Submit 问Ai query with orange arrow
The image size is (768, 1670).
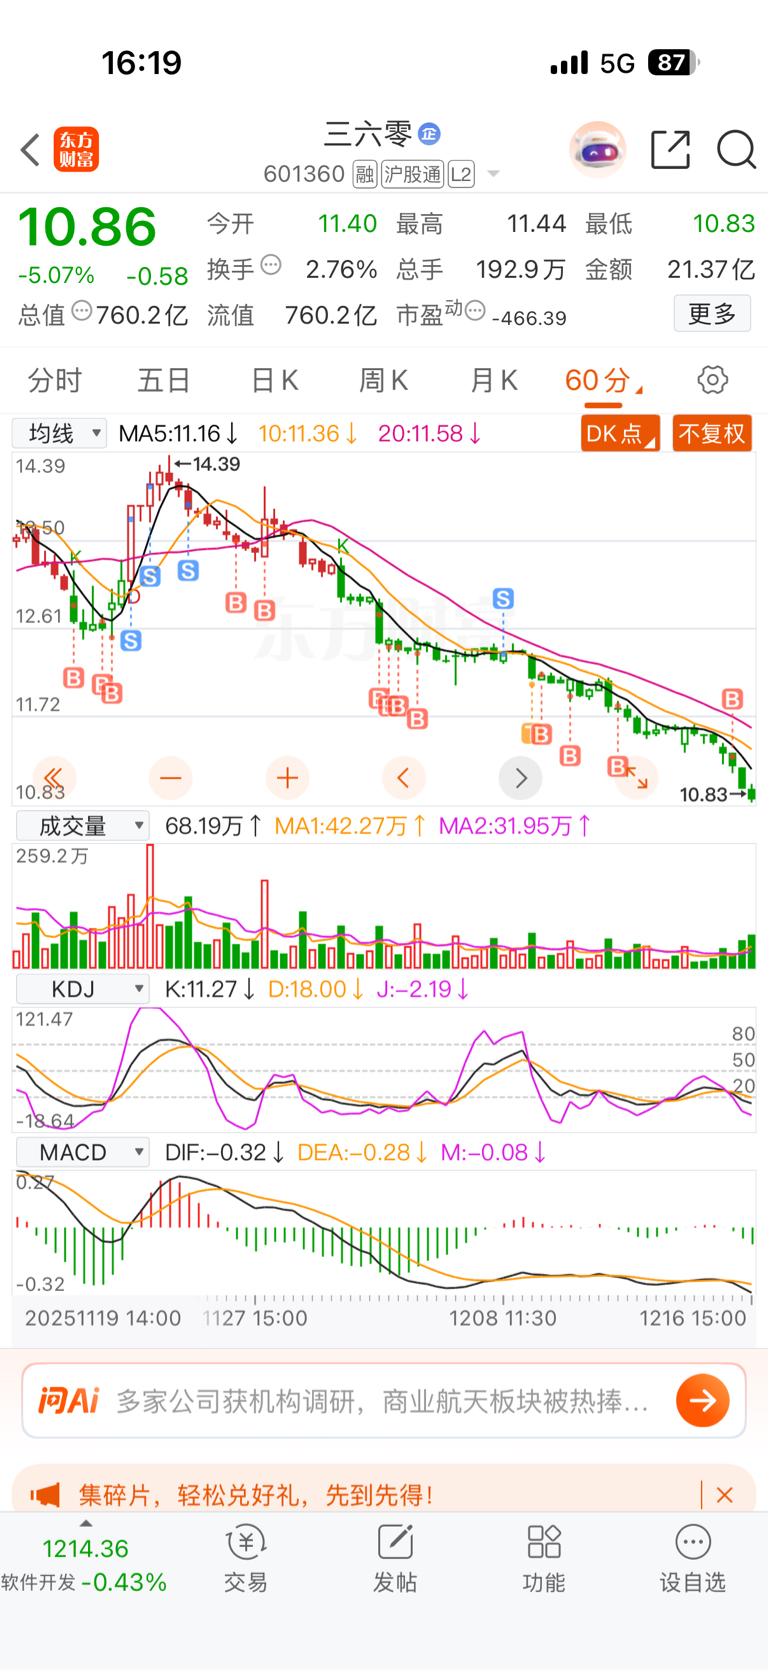click(x=702, y=1400)
